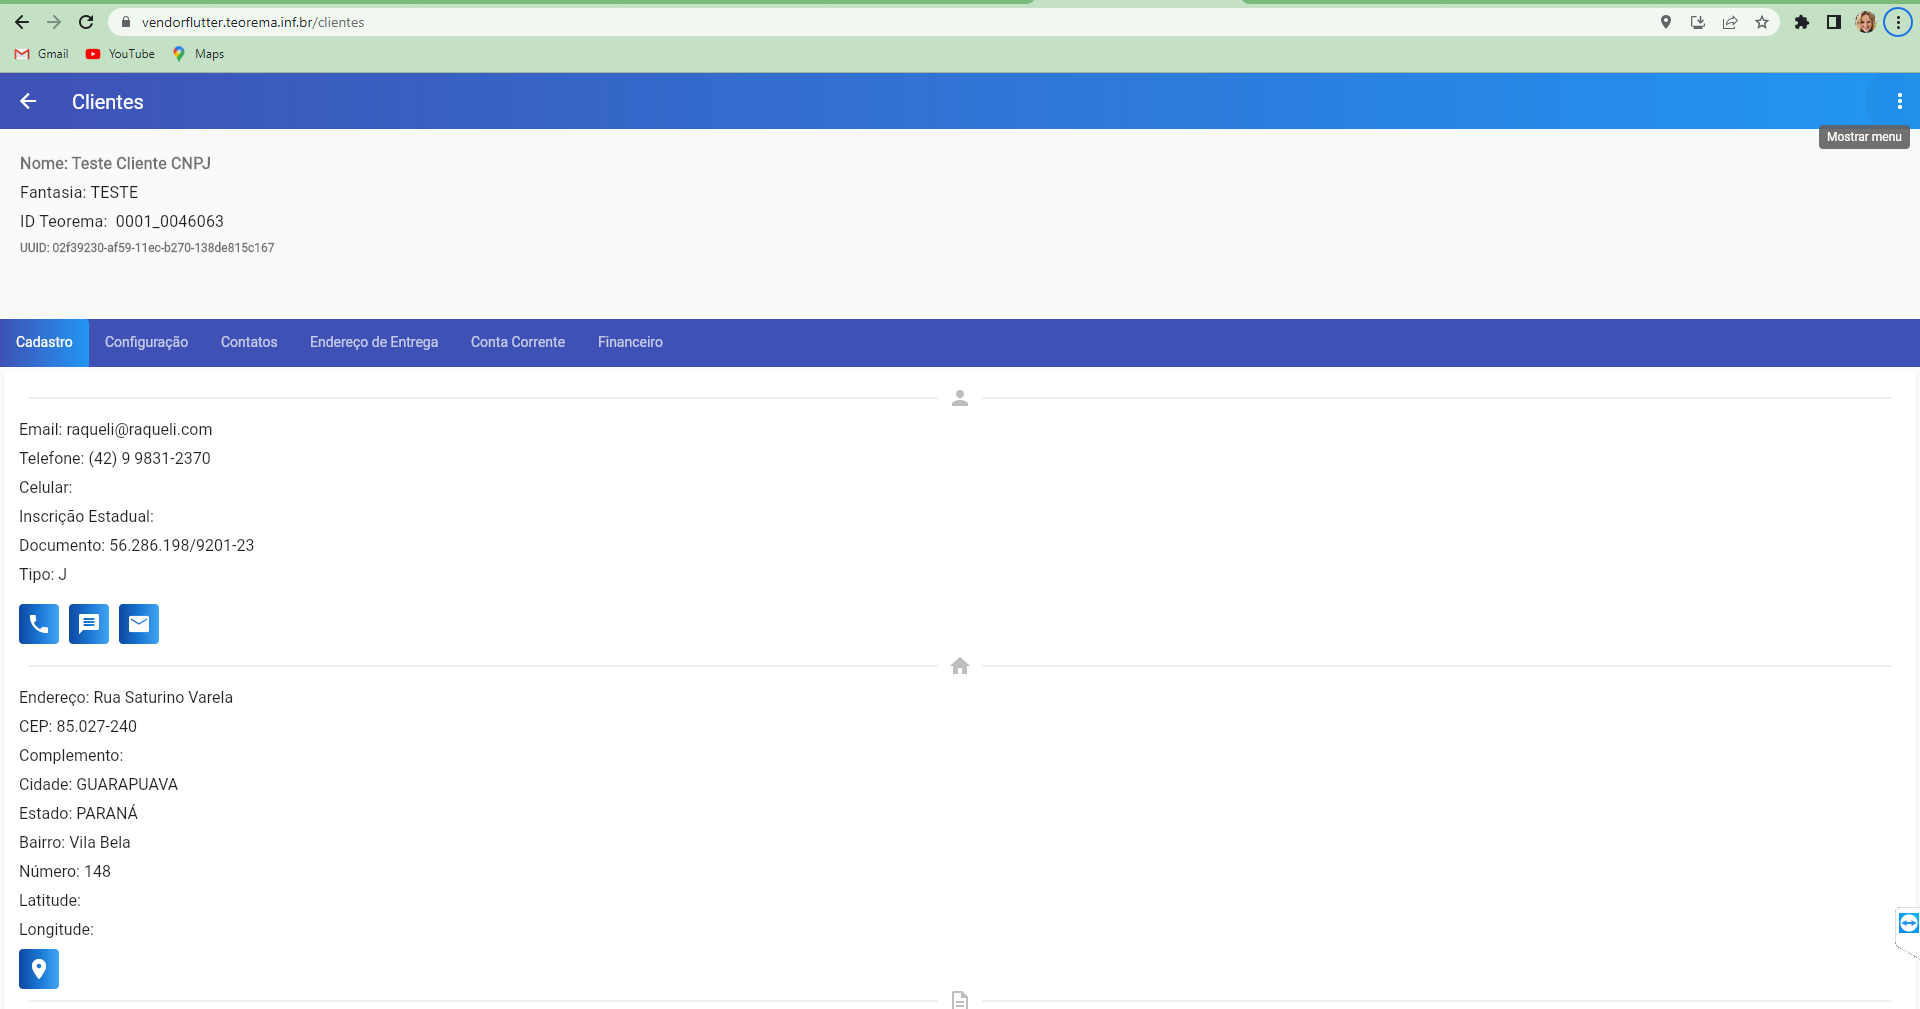
Task: Tap the blue phone call button
Action: pos(39,624)
